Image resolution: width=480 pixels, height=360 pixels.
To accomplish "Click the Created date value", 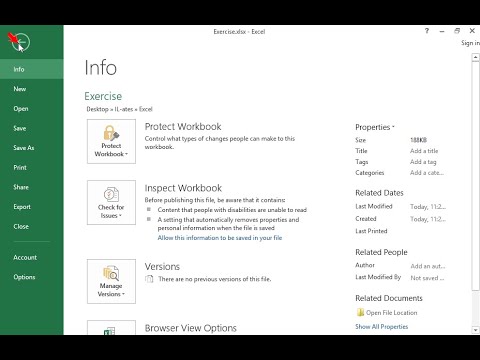I will [x=428, y=219].
